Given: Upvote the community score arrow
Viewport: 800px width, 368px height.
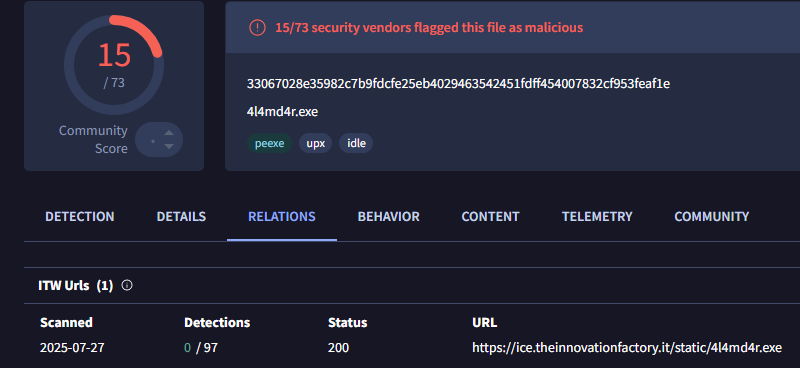Looking at the screenshot, I should 169,133.
